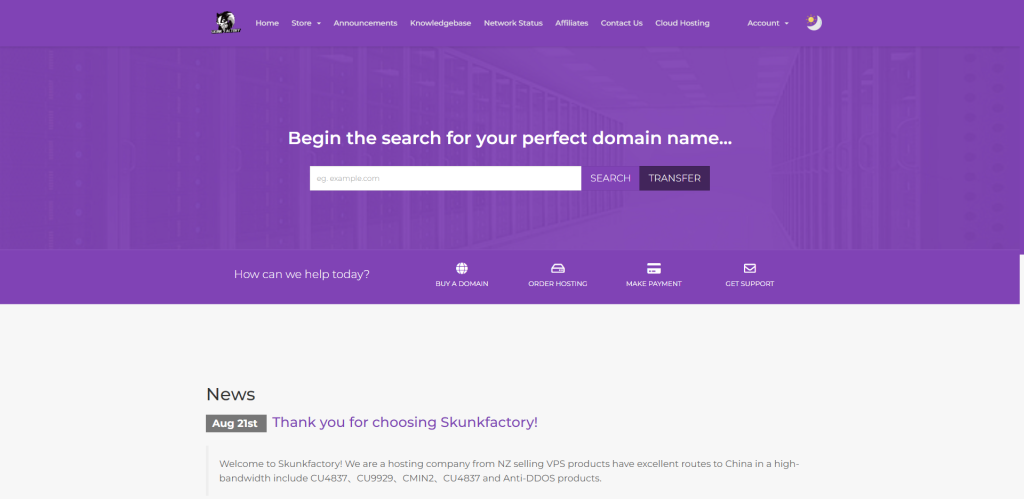Open the Announcements page
The image size is (1024, 499).
(x=365, y=23)
